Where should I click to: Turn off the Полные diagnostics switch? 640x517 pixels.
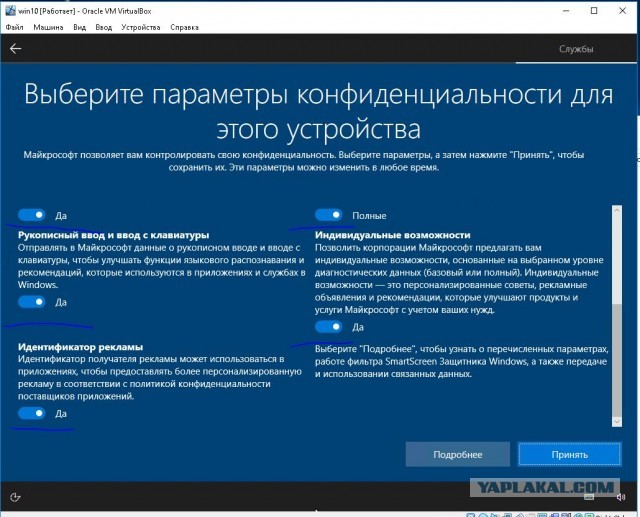[x=329, y=215]
